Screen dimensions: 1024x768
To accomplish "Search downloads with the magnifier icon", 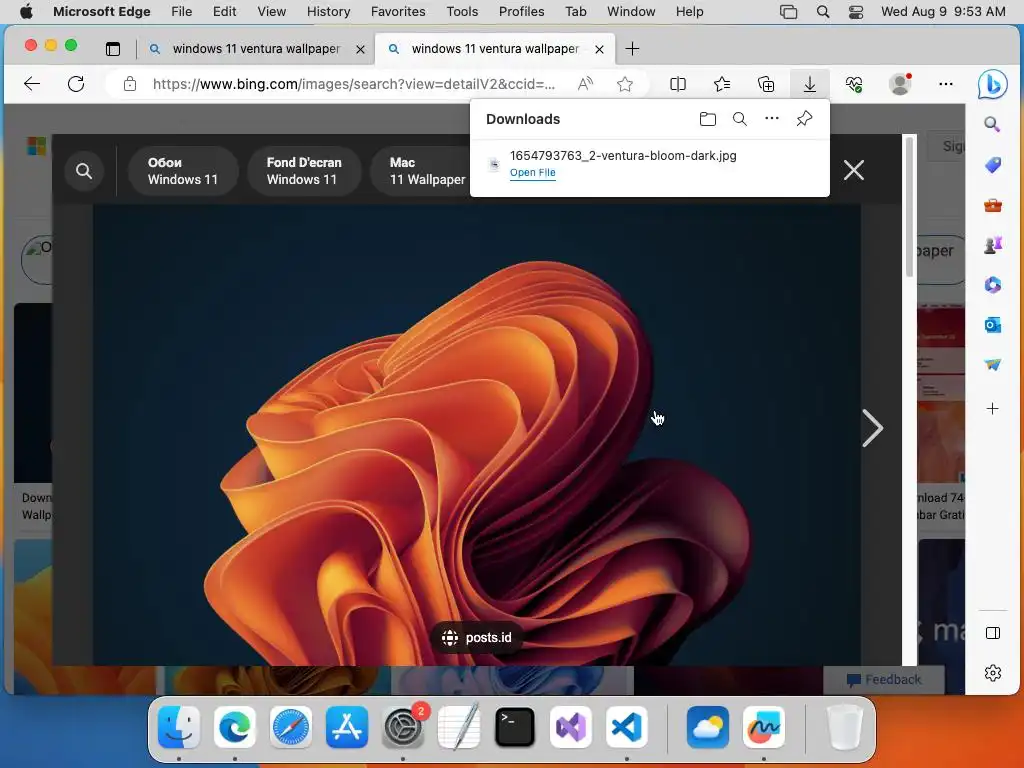I will tap(739, 119).
